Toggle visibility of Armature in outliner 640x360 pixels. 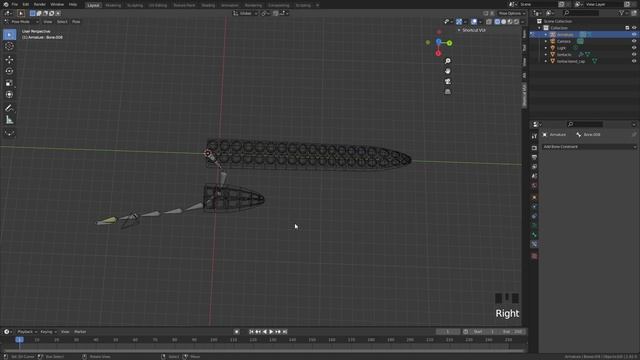click(x=634, y=35)
